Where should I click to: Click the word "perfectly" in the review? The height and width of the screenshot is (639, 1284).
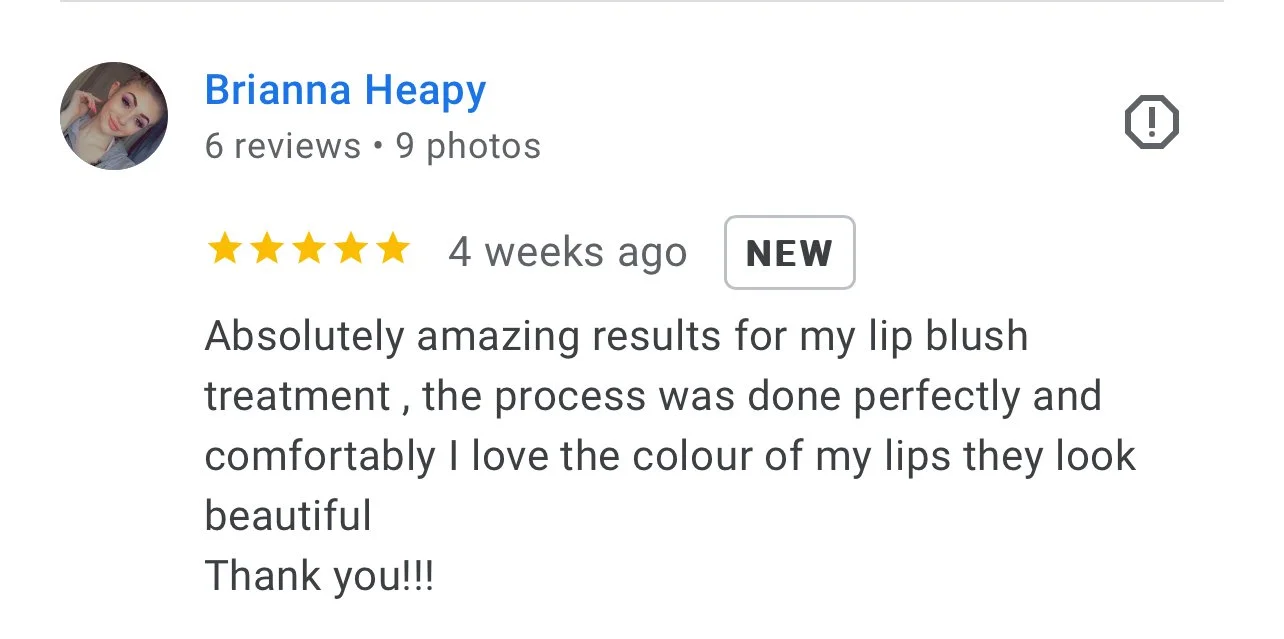coord(937,397)
